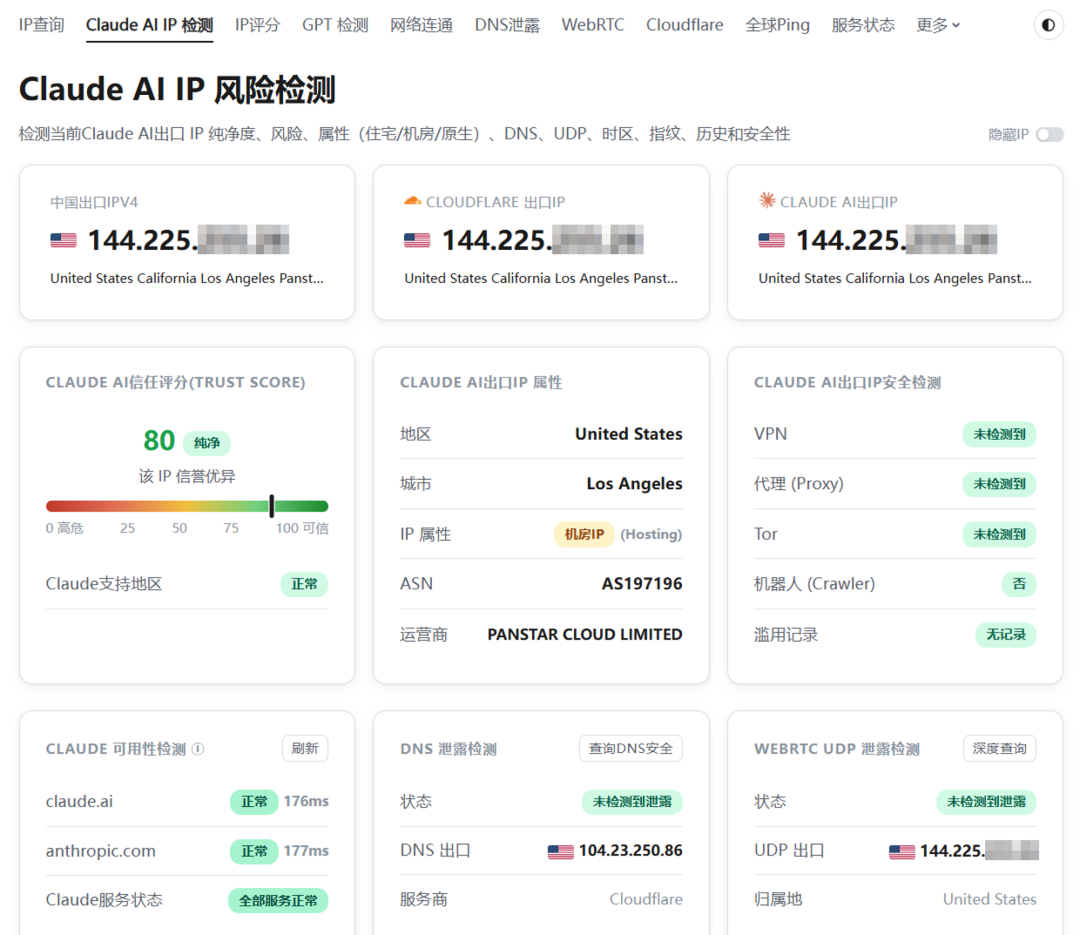Click PANSTAR CLOUD LIMITED operator name
Screen dimensions: 1080x935
585,635
